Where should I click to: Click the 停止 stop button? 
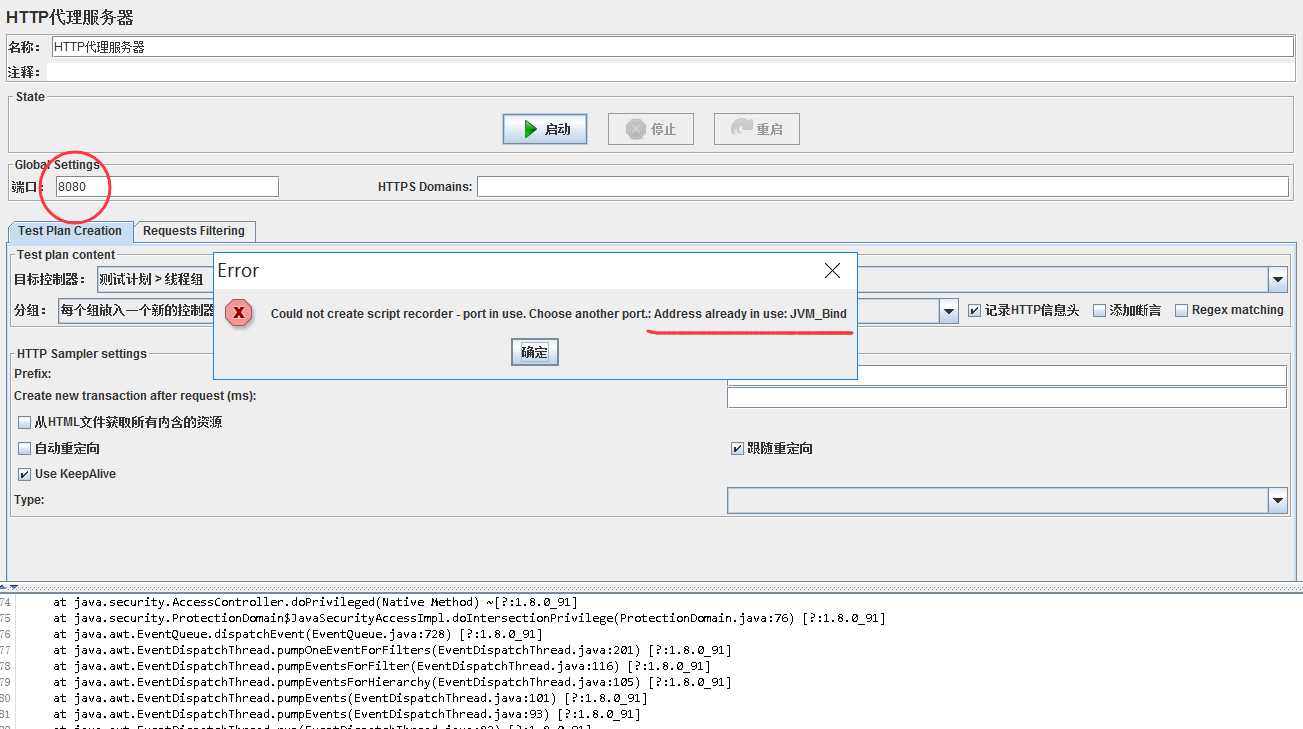click(650, 129)
